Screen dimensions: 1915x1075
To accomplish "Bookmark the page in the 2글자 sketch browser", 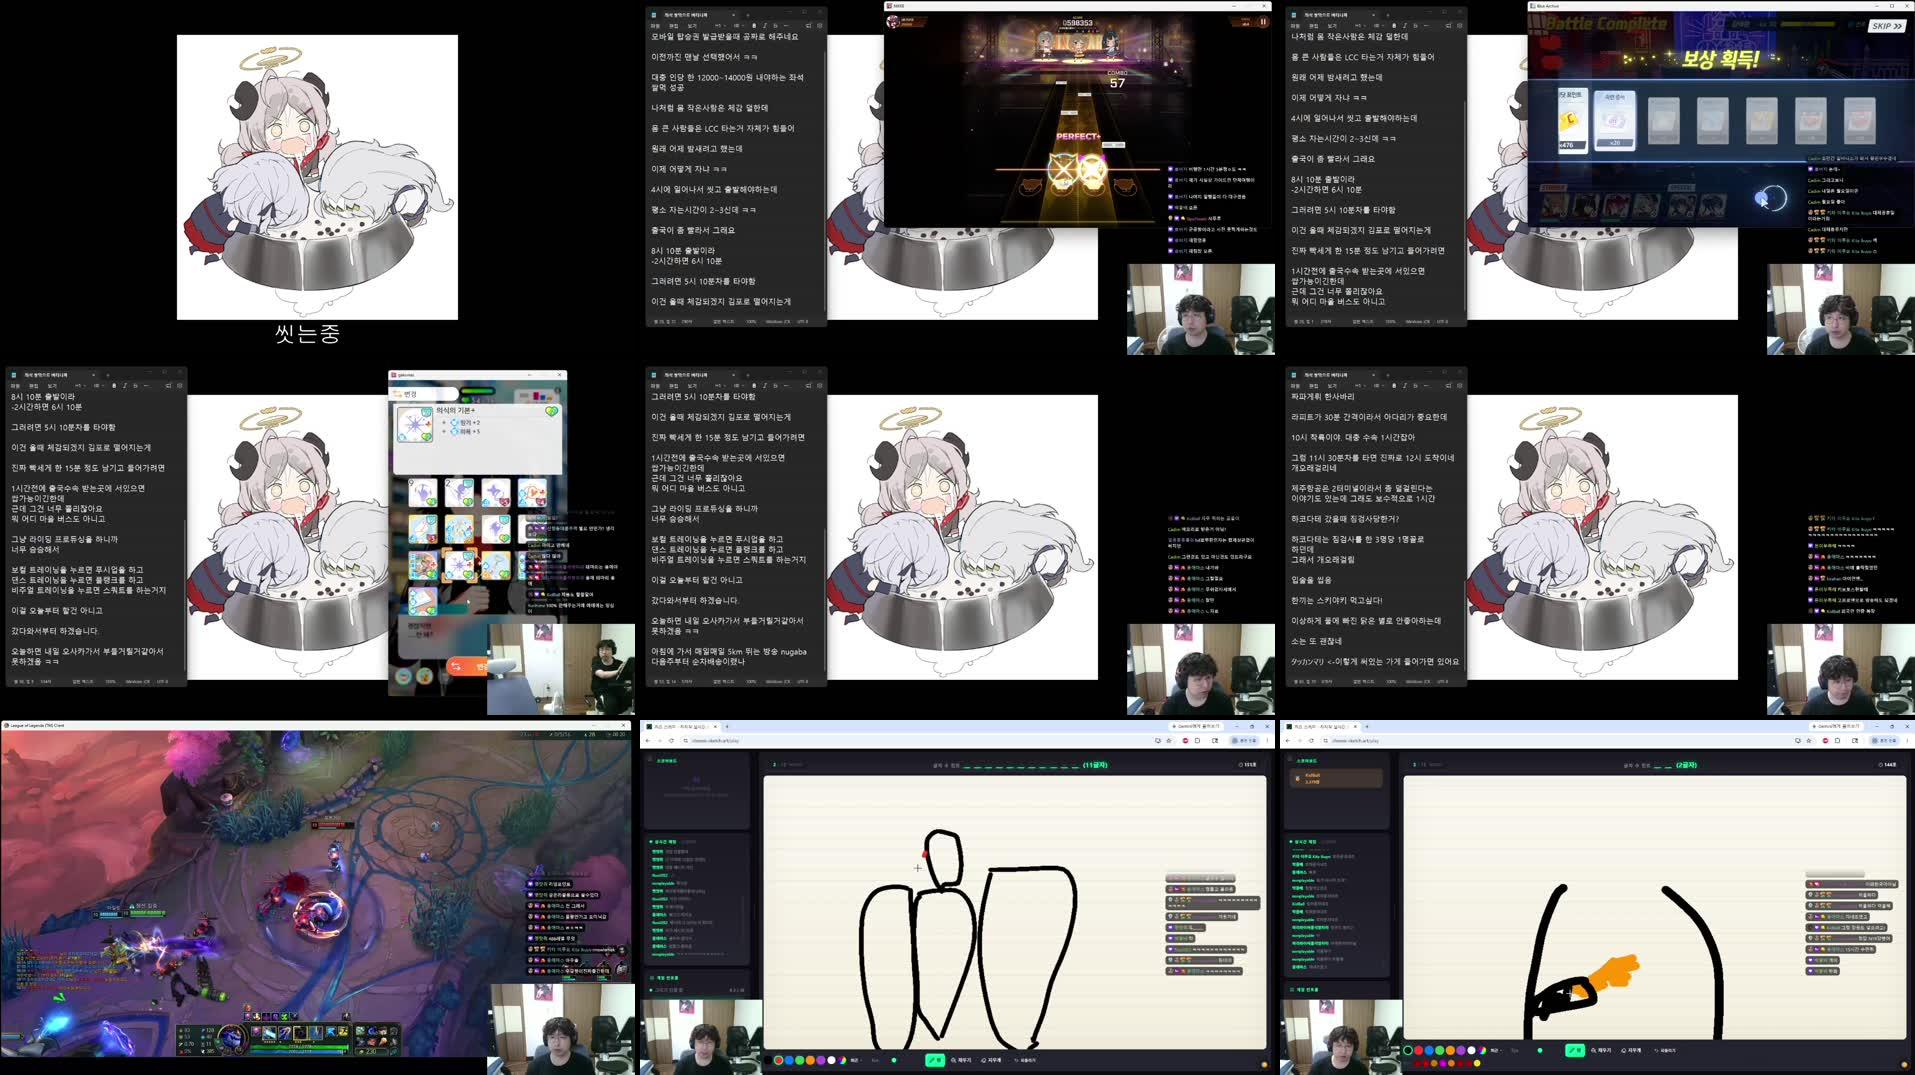I will click(1809, 741).
